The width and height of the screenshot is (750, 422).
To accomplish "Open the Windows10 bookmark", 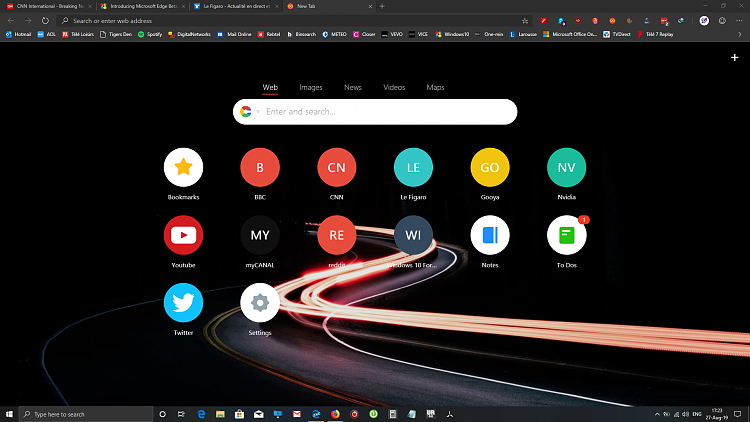I will pyautogui.click(x=452, y=34).
